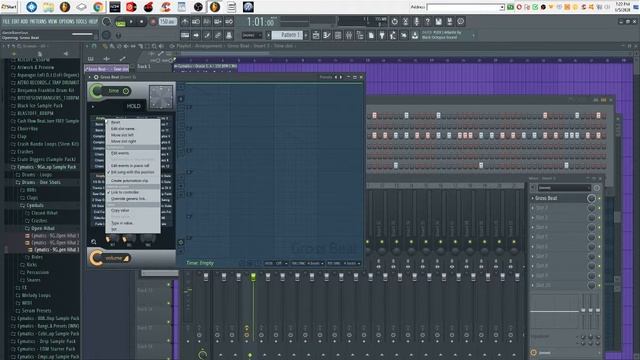Click the project info circle icon
This screenshot has height=360, width=640.
(460, 22)
